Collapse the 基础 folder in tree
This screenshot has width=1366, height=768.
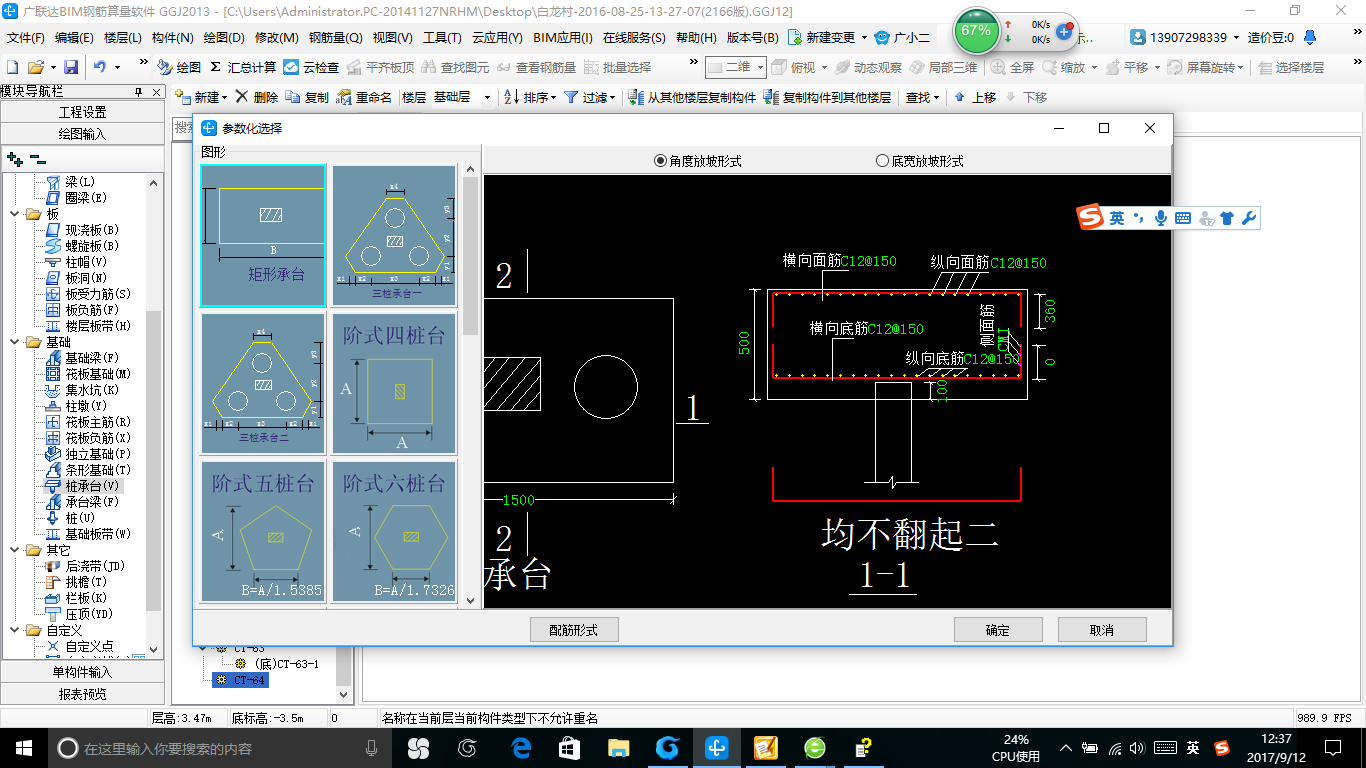tap(13, 342)
